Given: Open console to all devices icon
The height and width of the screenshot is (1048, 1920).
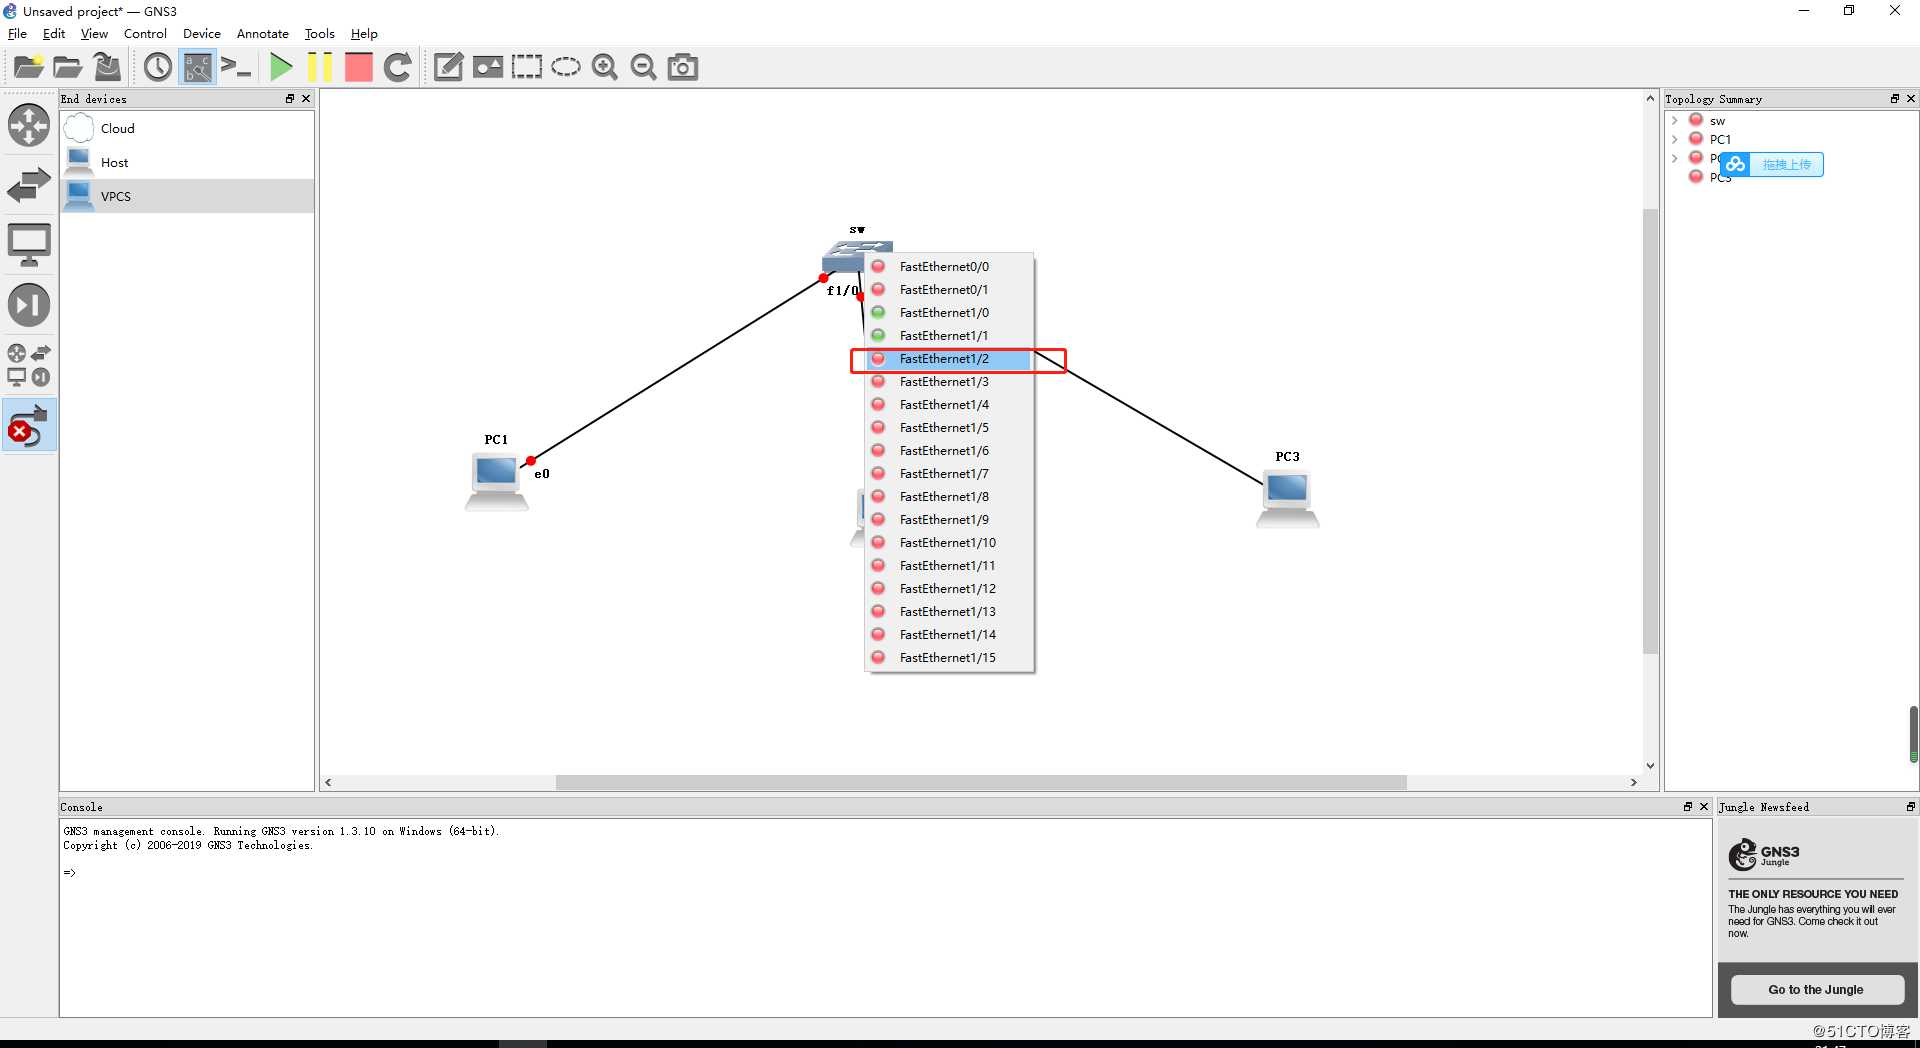Looking at the screenshot, I should click(x=236, y=67).
